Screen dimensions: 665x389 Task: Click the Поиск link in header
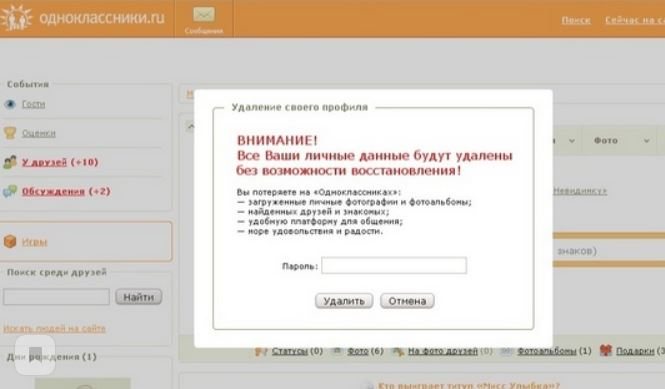click(576, 20)
